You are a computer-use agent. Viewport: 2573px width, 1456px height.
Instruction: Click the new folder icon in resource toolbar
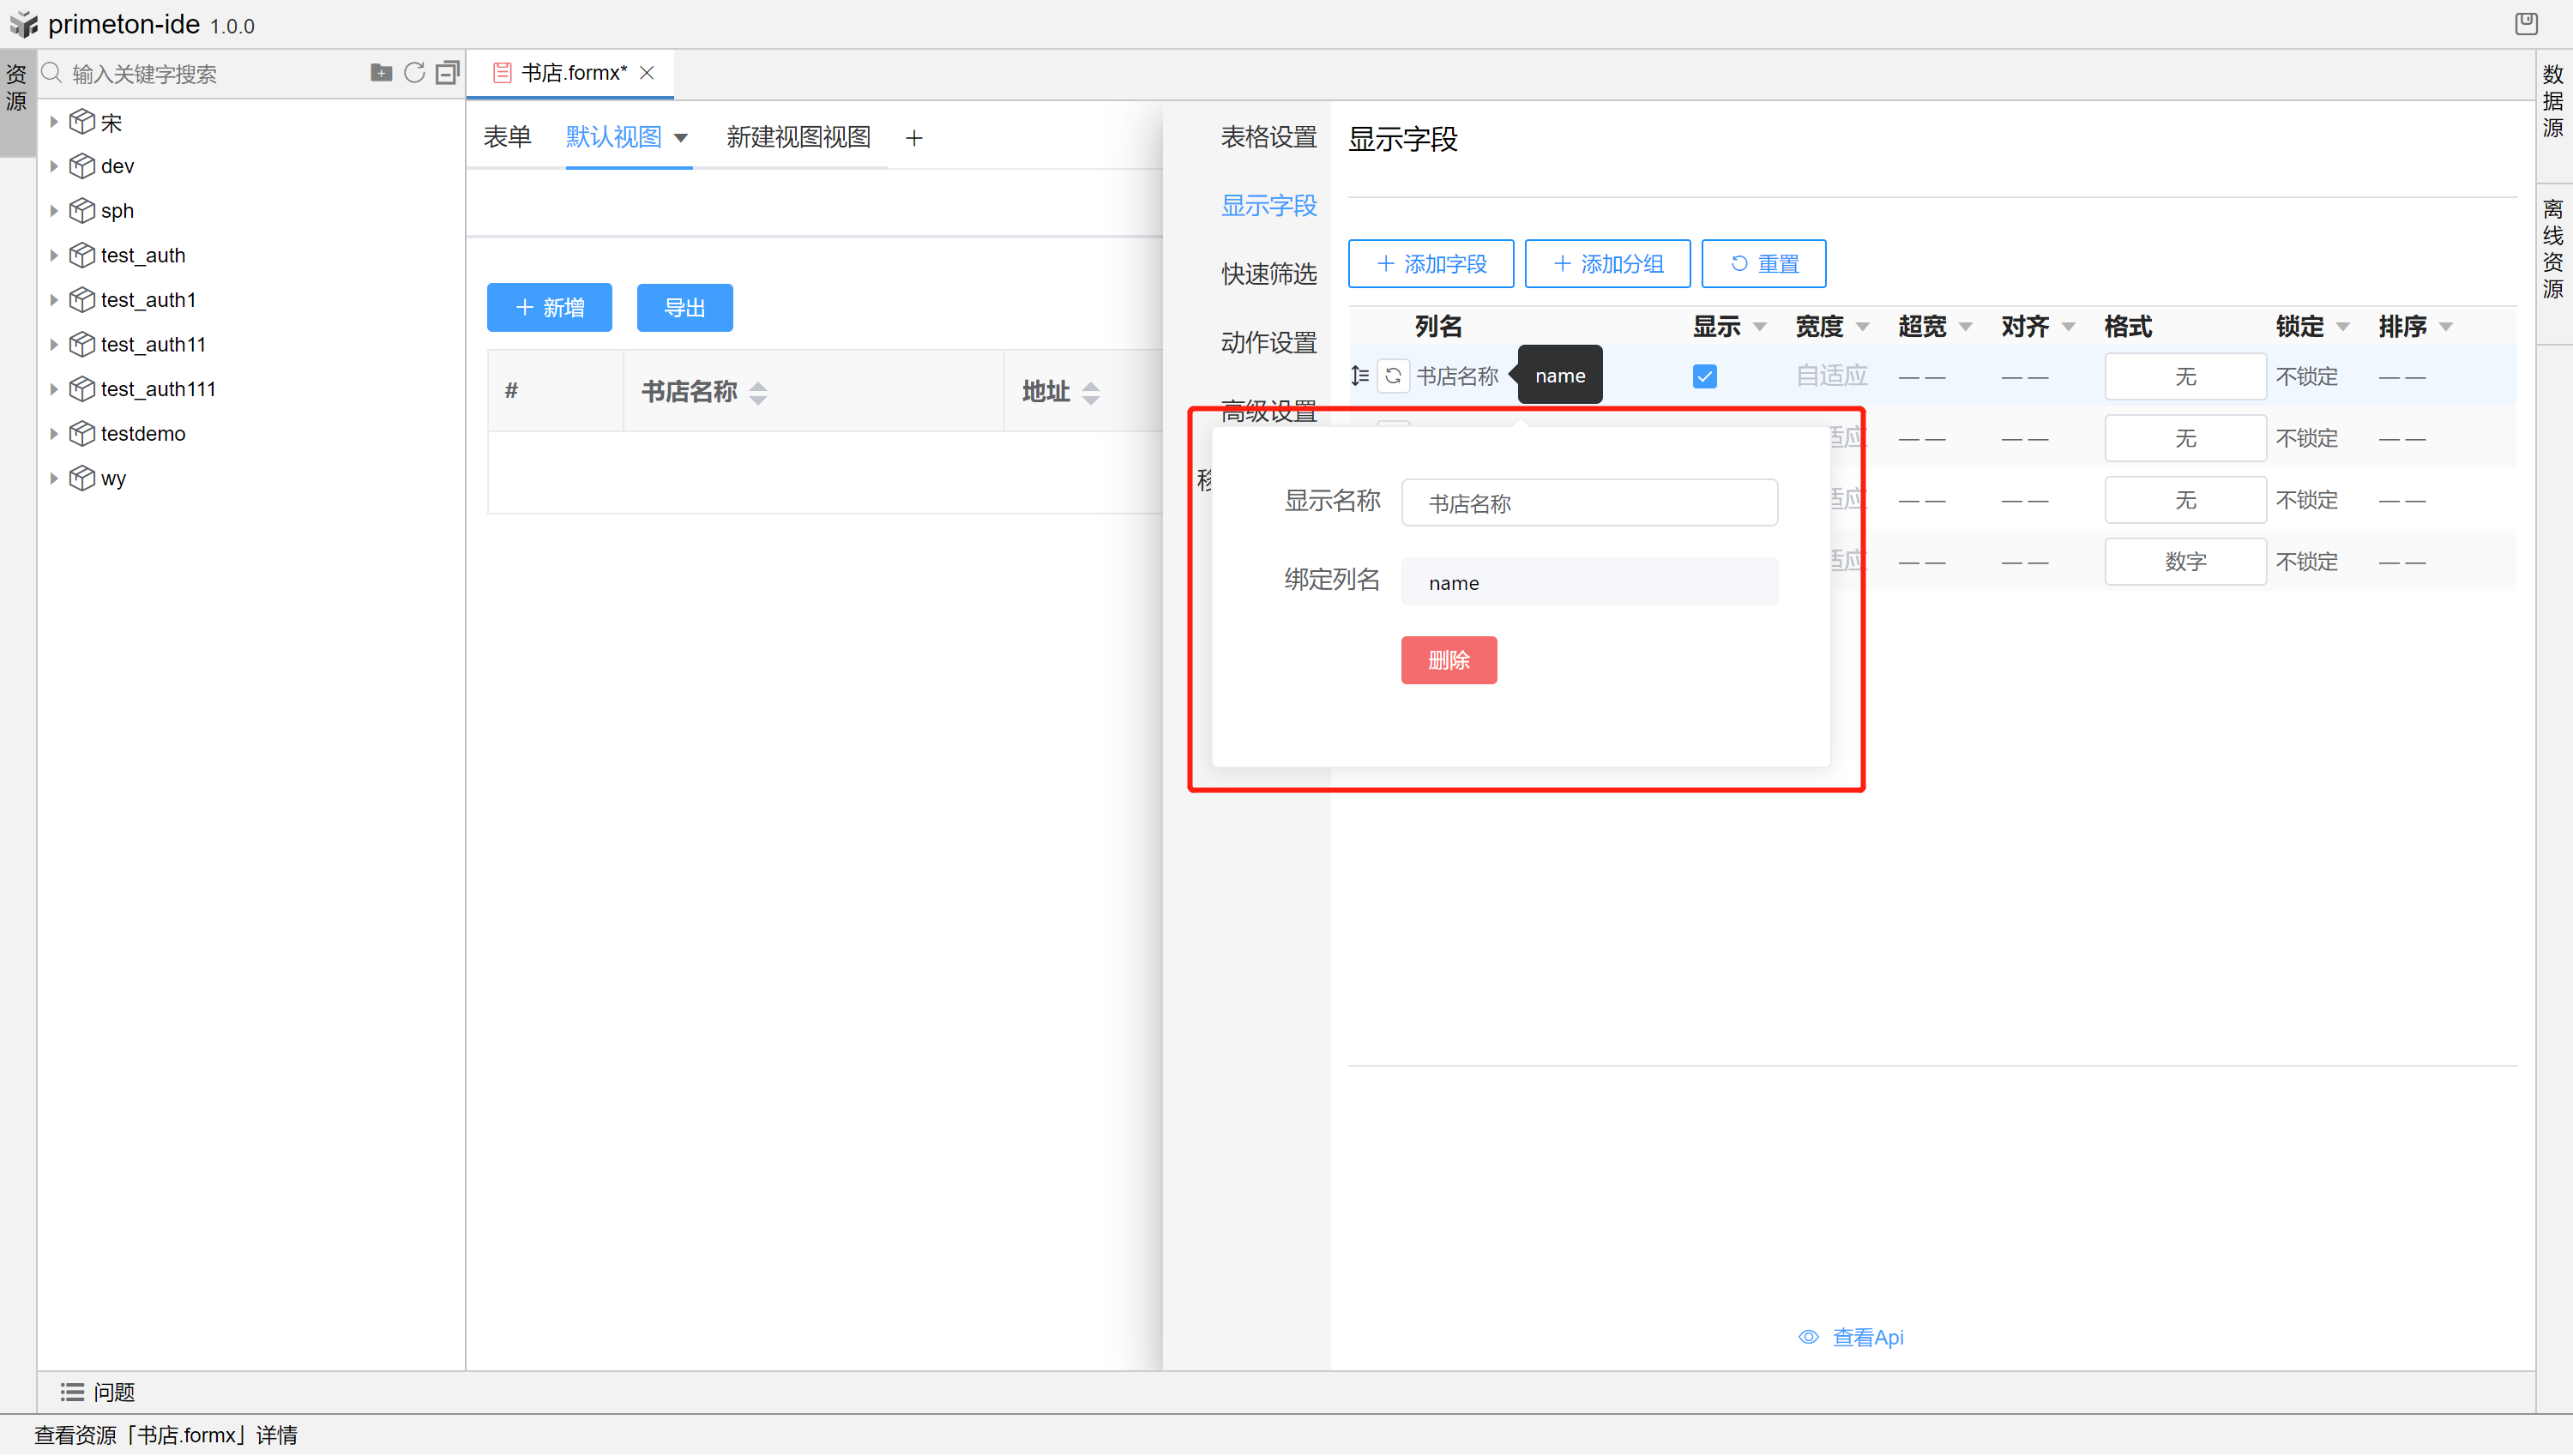[x=381, y=73]
